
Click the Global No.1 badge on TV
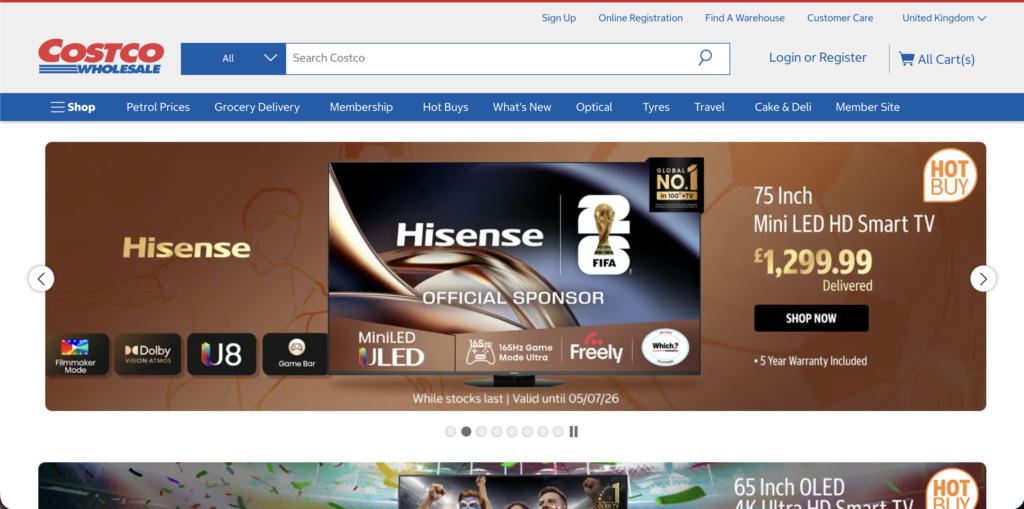(x=676, y=185)
